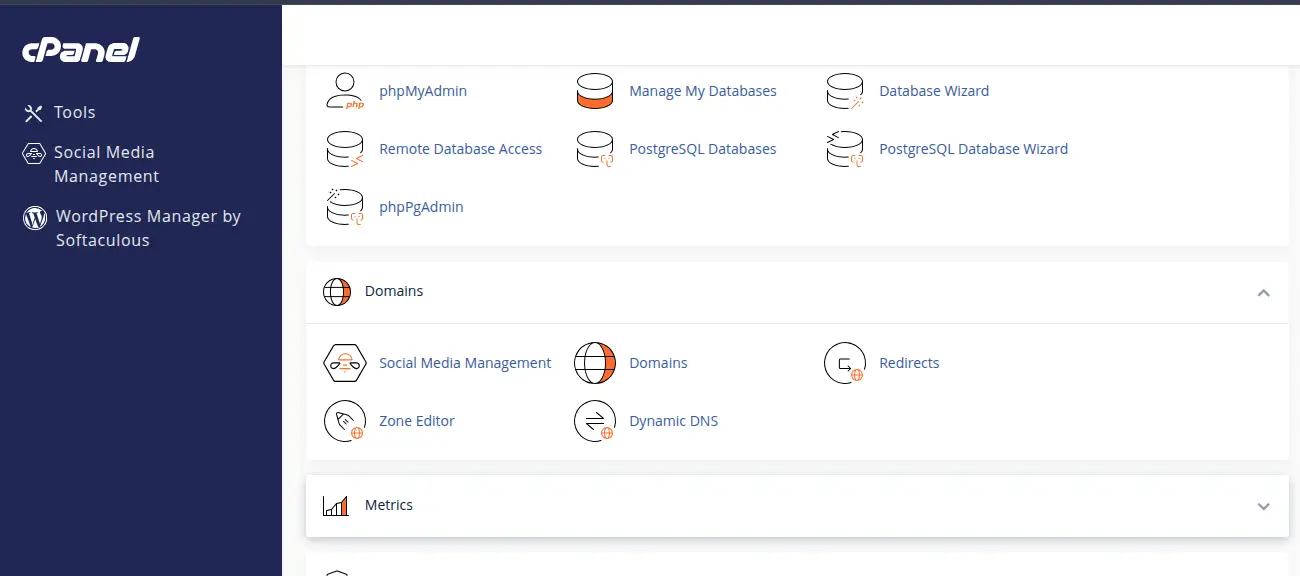This screenshot has height=576, width=1300.
Task: Click the Manage My Databases icon
Action: (594, 91)
